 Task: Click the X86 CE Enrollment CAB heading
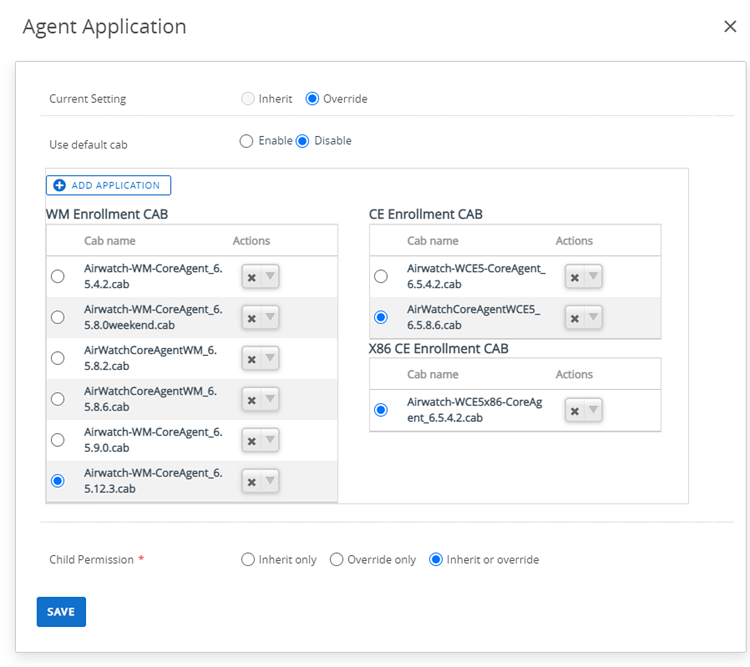click(x=439, y=348)
